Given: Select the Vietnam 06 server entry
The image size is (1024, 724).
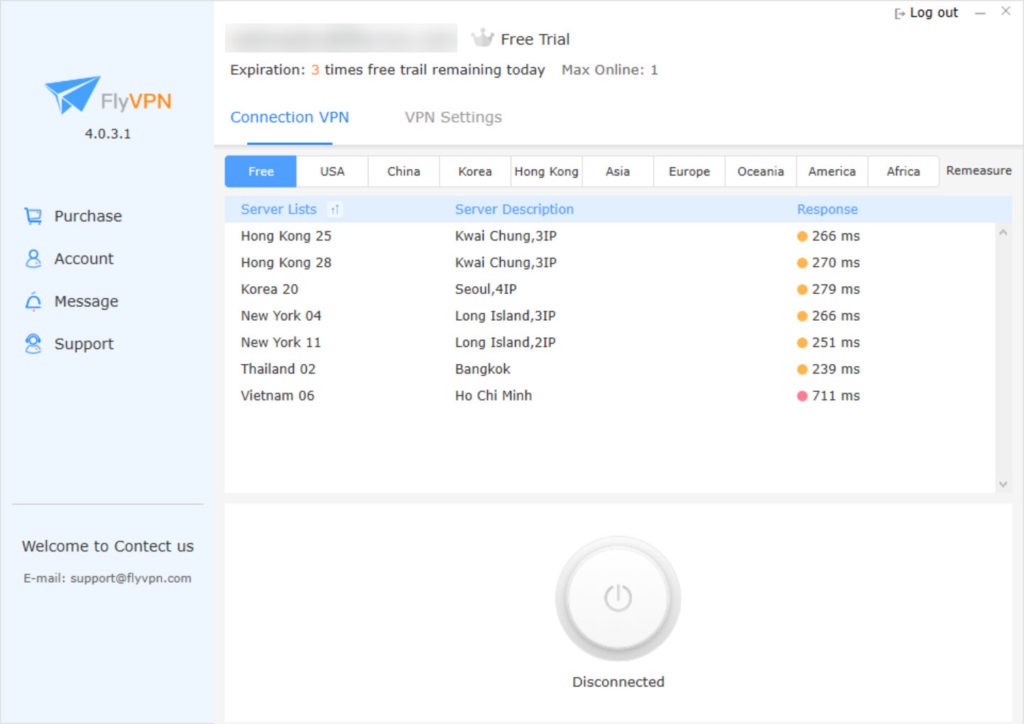Looking at the screenshot, I should 277,396.
